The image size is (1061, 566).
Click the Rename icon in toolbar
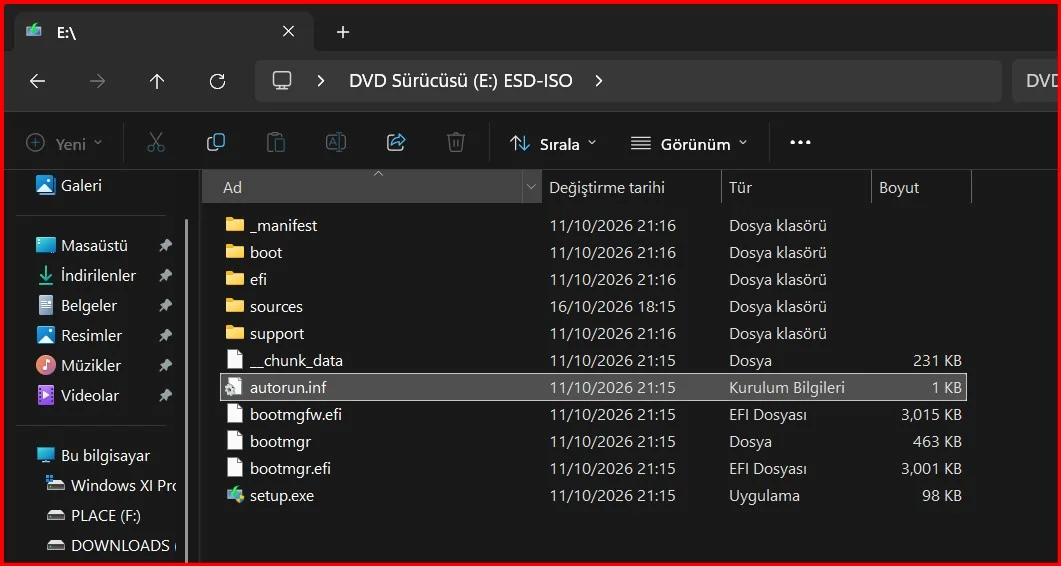pos(336,142)
